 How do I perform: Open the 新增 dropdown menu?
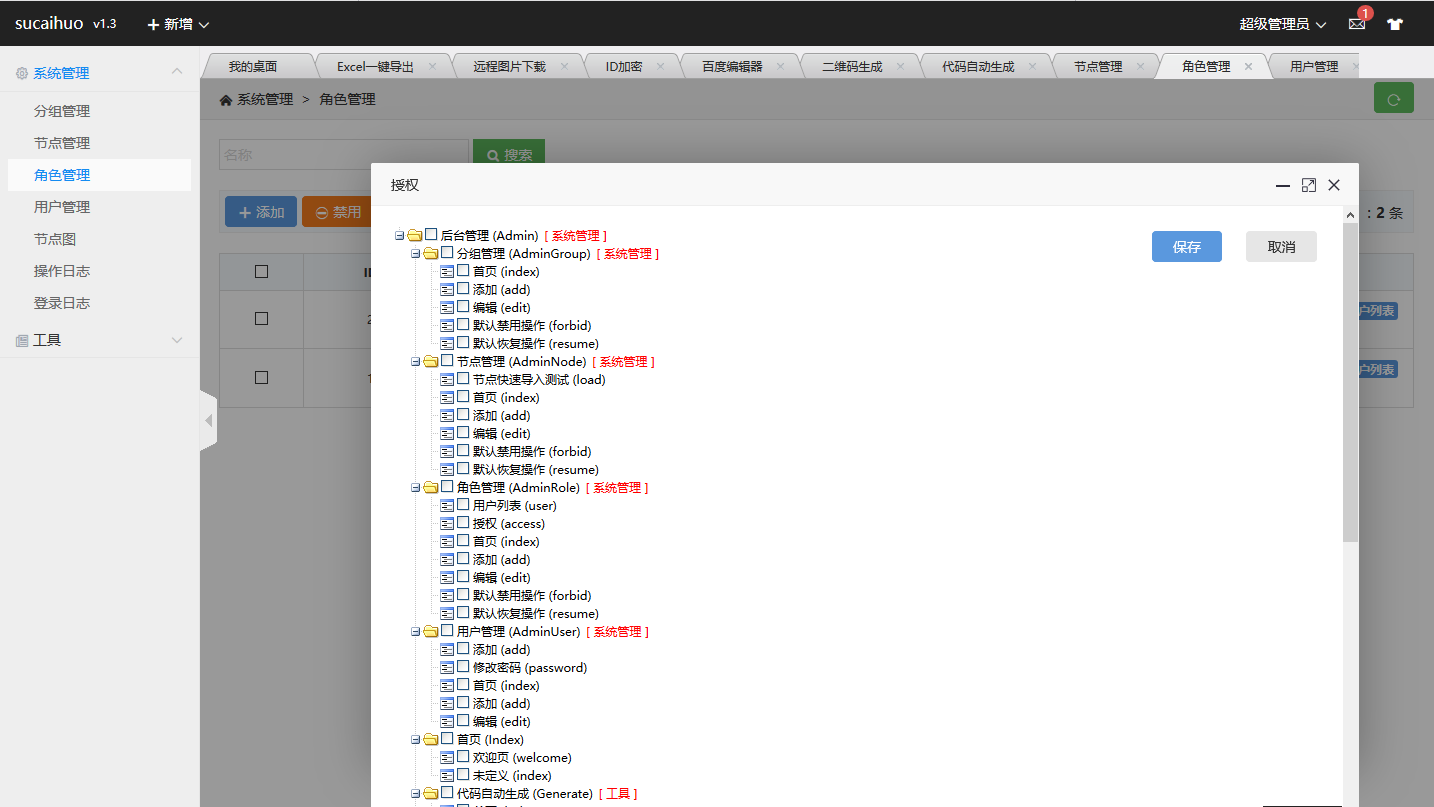178,24
